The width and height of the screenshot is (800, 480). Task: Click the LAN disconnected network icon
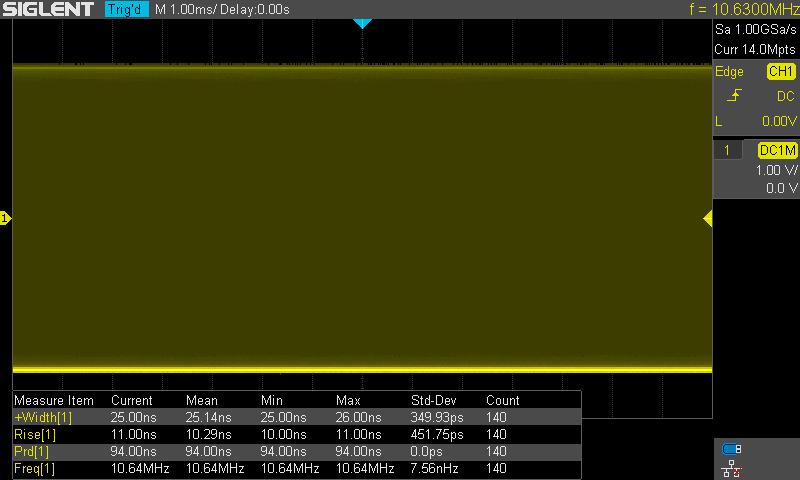click(732, 469)
